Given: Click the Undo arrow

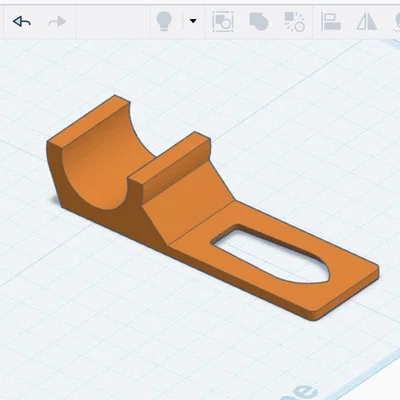Looking at the screenshot, I should [x=22, y=22].
